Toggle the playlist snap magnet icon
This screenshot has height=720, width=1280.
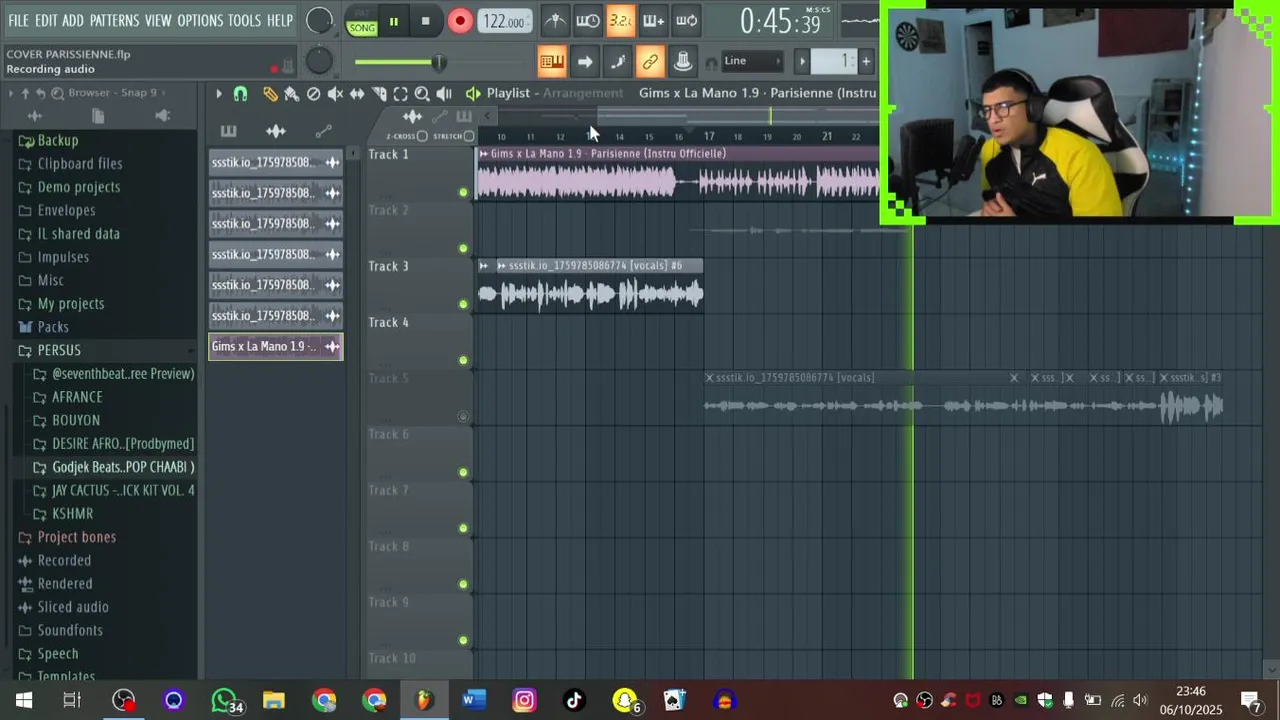(x=240, y=94)
